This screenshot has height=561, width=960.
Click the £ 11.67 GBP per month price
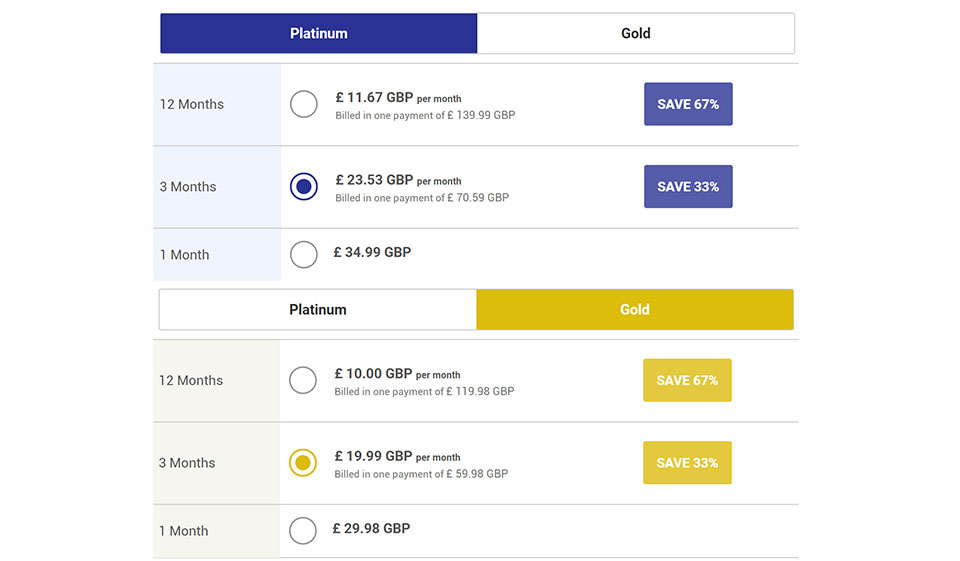[x=398, y=98]
